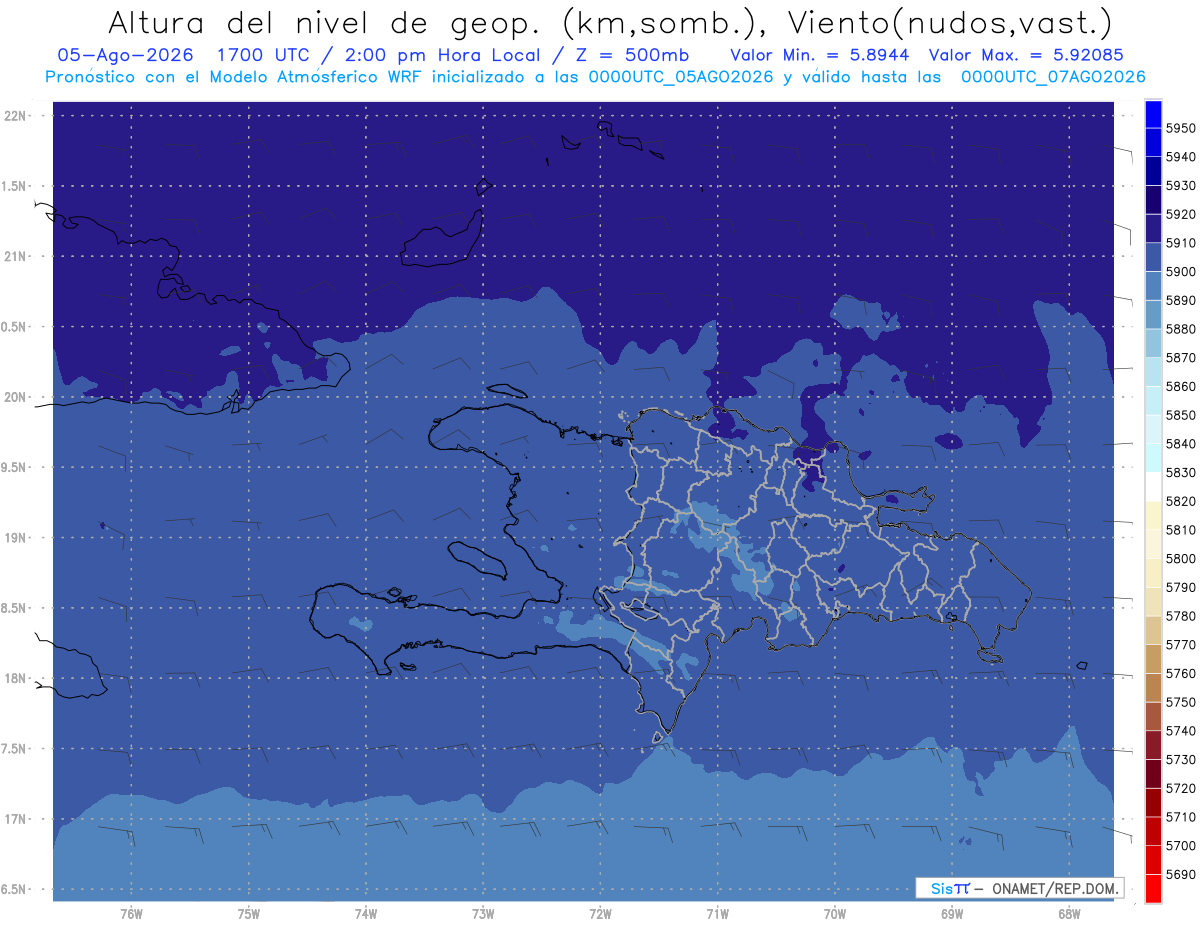Click the '20N' latitude label
The width and height of the screenshot is (1200, 927).
15,397
